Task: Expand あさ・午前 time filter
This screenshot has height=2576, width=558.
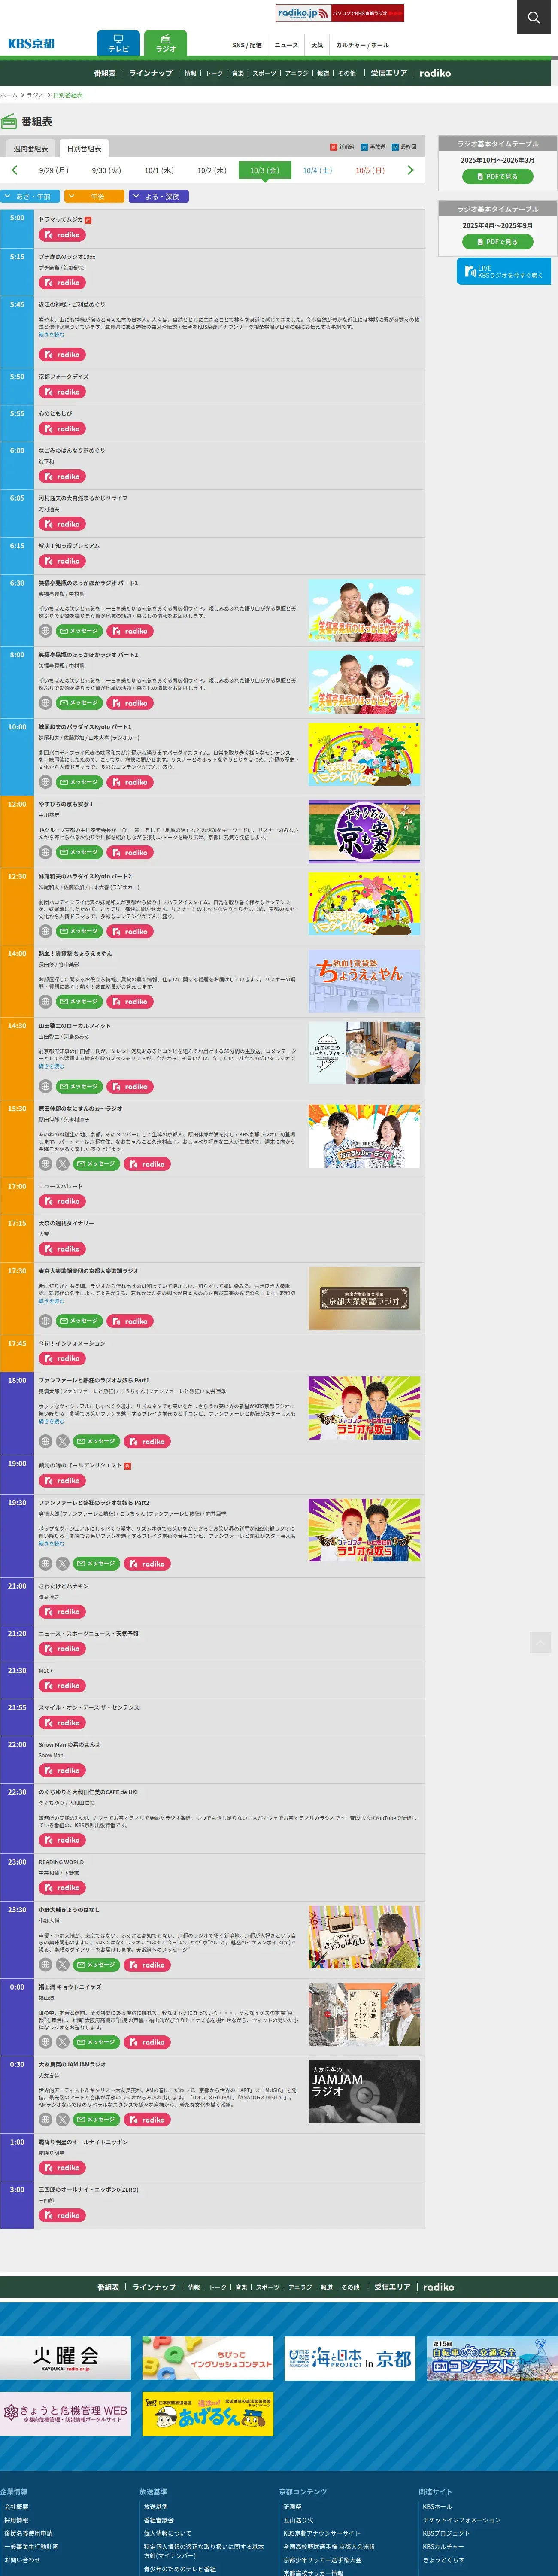Action: pyautogui.click(x=29, y=197)
